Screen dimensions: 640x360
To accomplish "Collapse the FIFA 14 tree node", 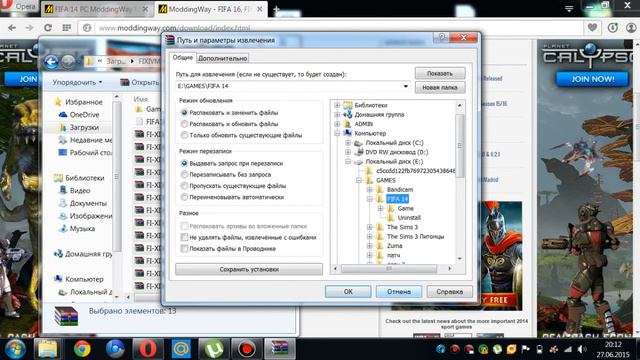I will pos(370,199).
